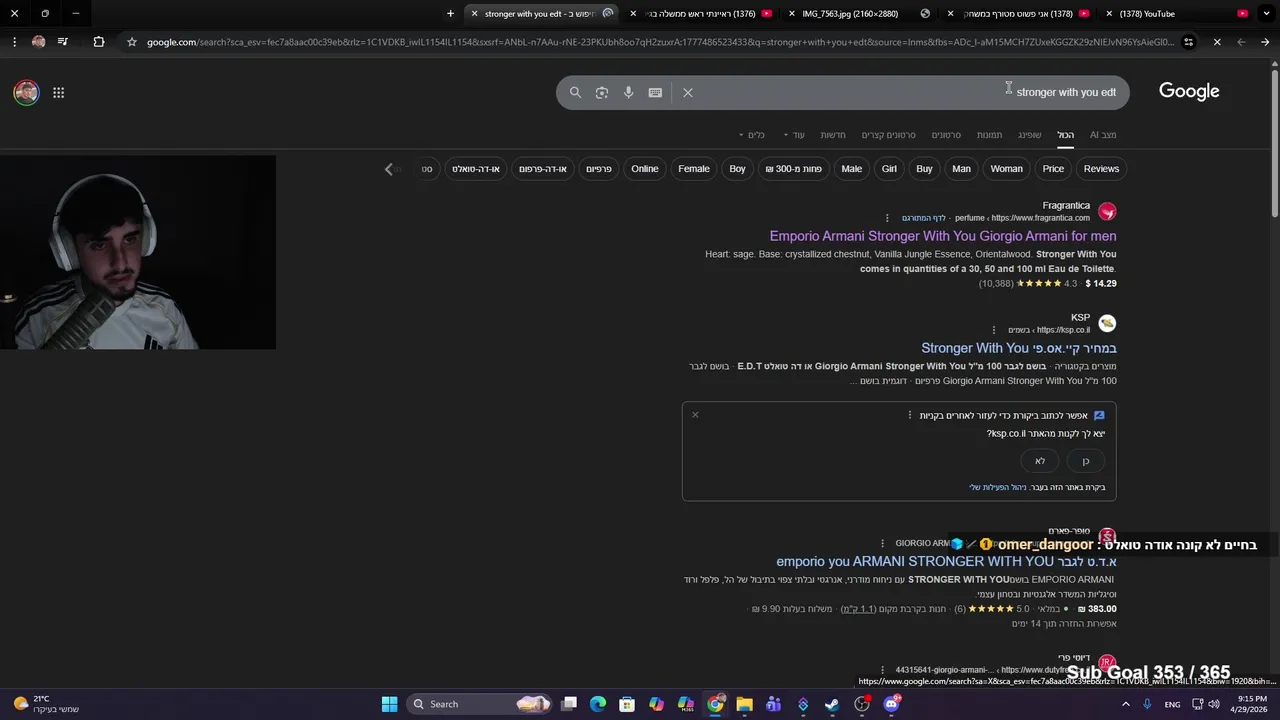
Task: Expand the 'כלים' tools dropdown
Action: pyautogui.click(x=751, y=135)
